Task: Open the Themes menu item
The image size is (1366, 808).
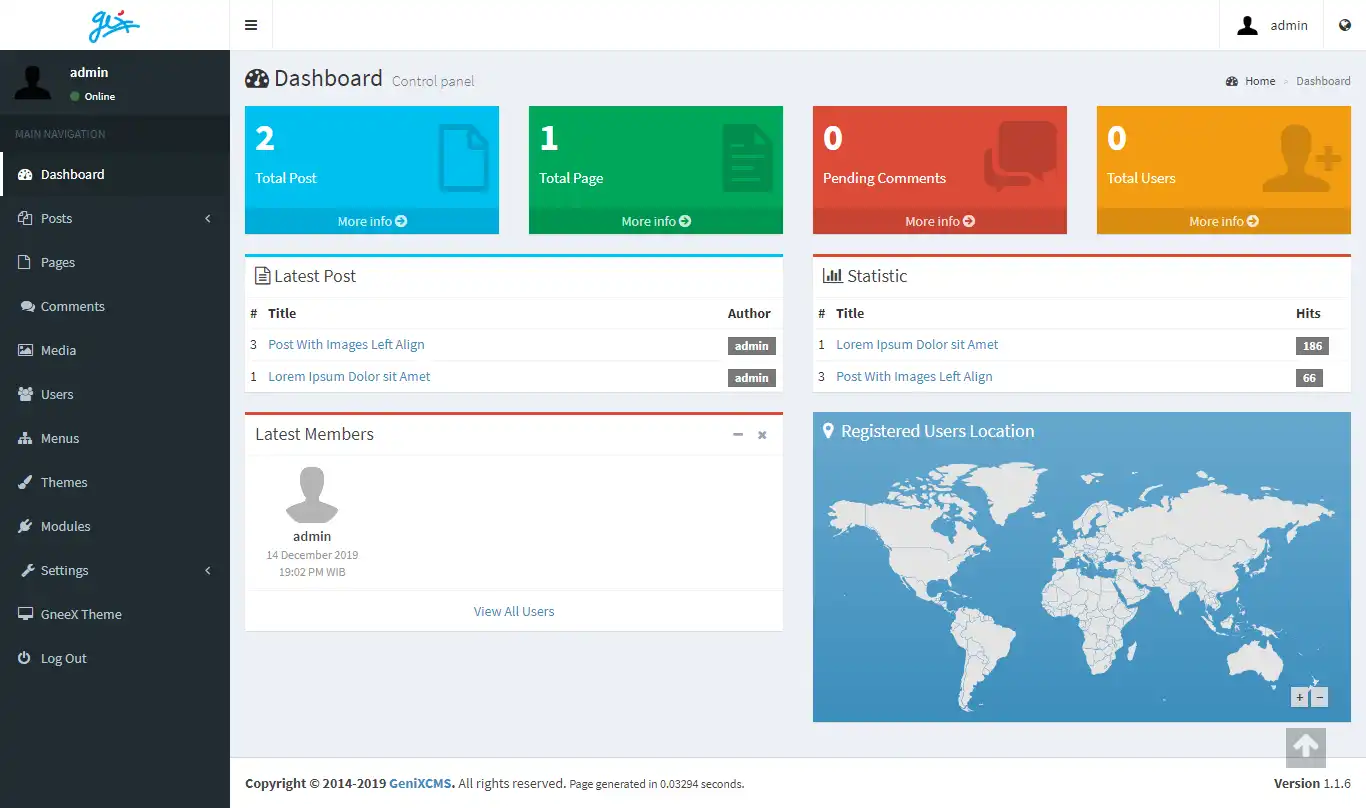Action: [115, 482]
